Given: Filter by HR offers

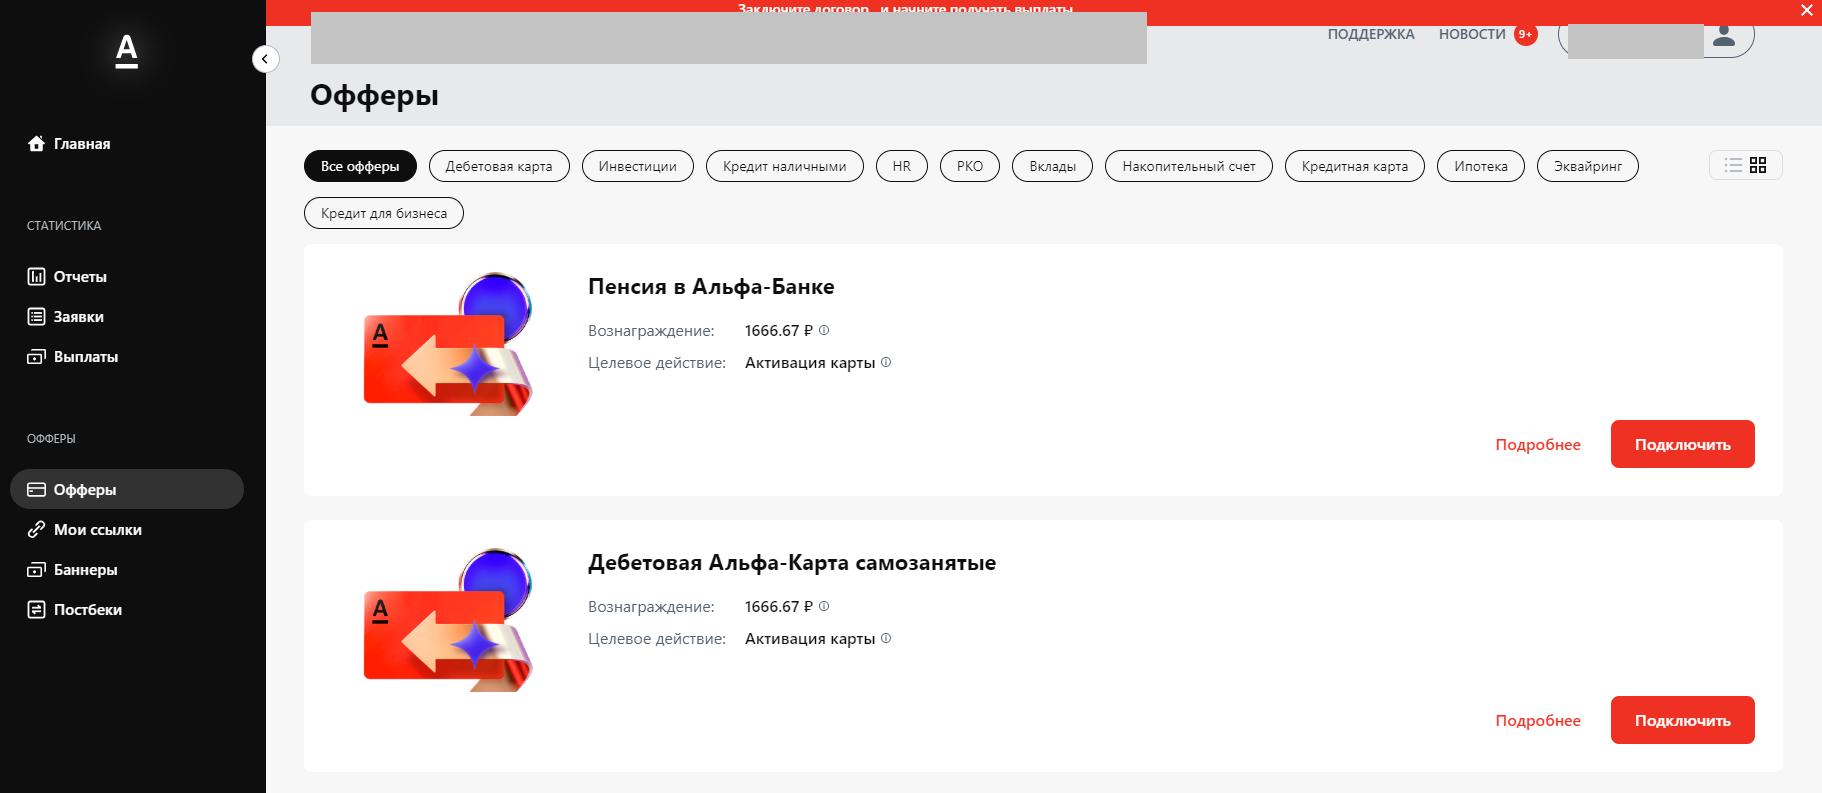Looking at the screenshot, I should coord(902,166).
